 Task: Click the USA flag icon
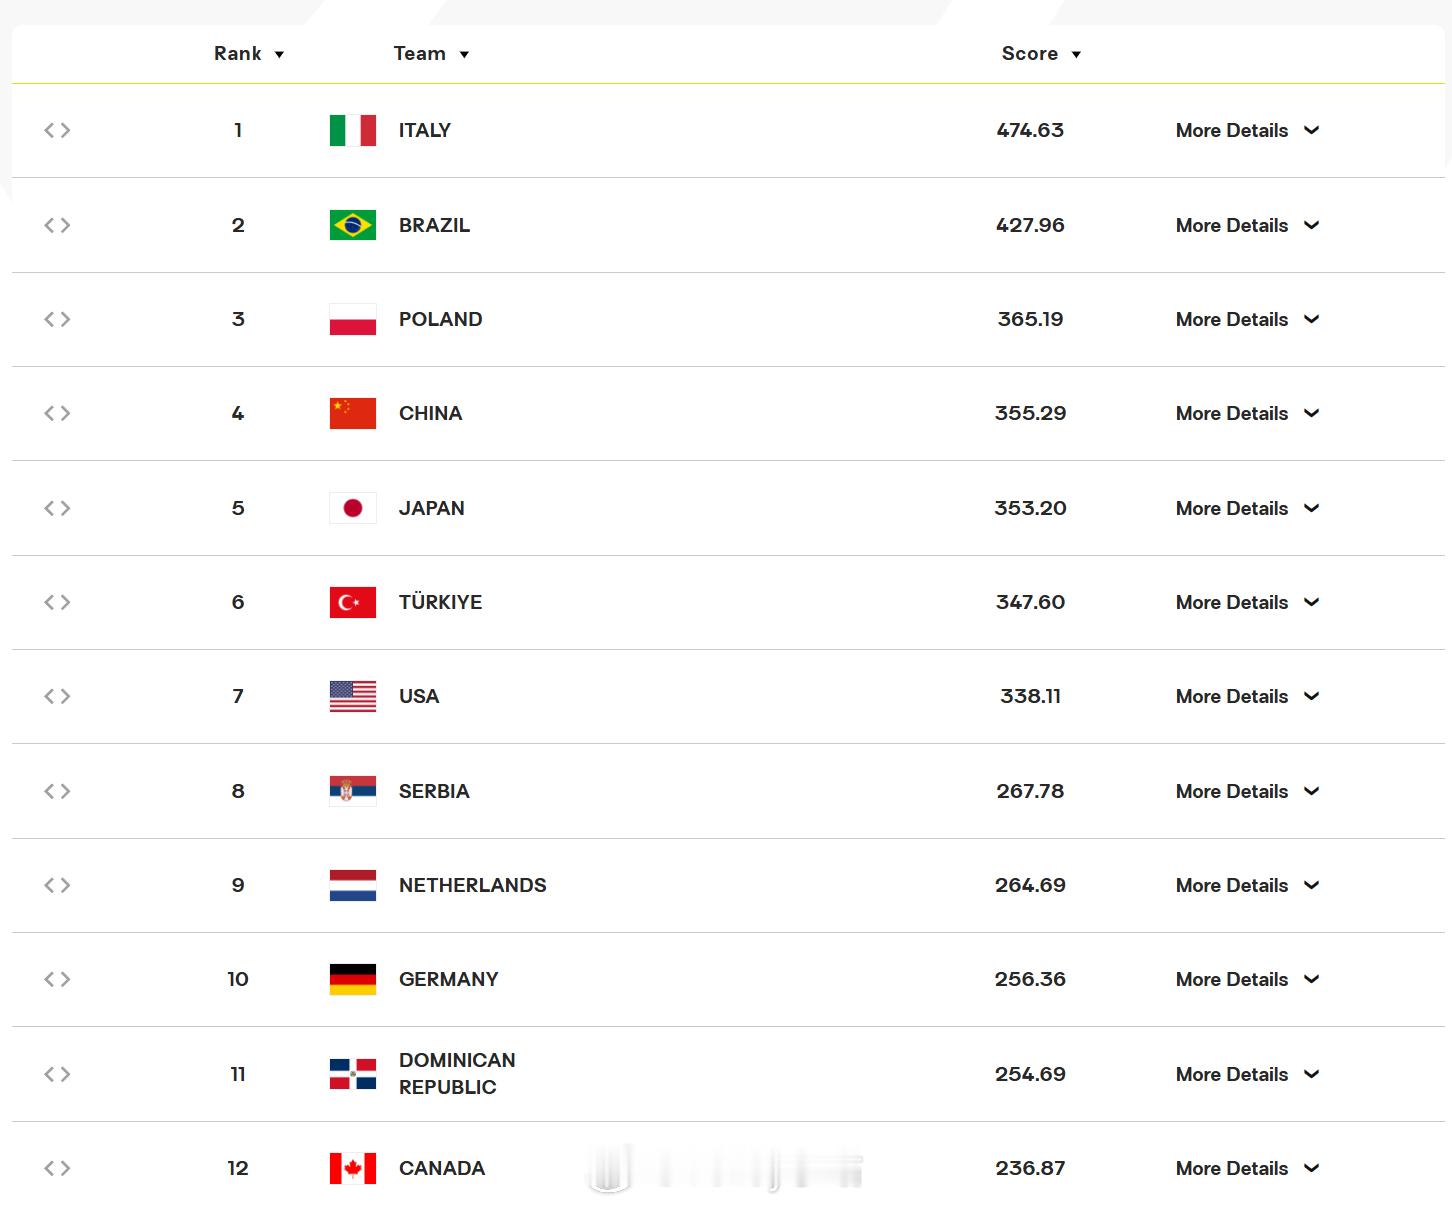tap(353, 696)
